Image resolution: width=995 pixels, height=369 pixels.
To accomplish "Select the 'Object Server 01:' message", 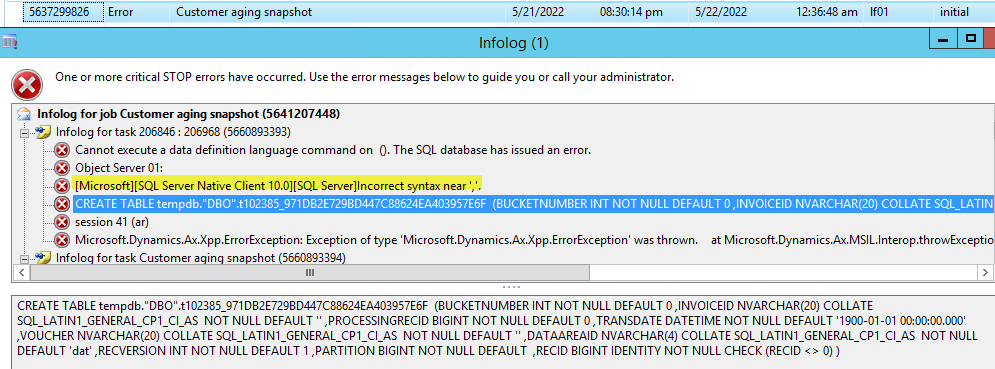I will point(119,168).
